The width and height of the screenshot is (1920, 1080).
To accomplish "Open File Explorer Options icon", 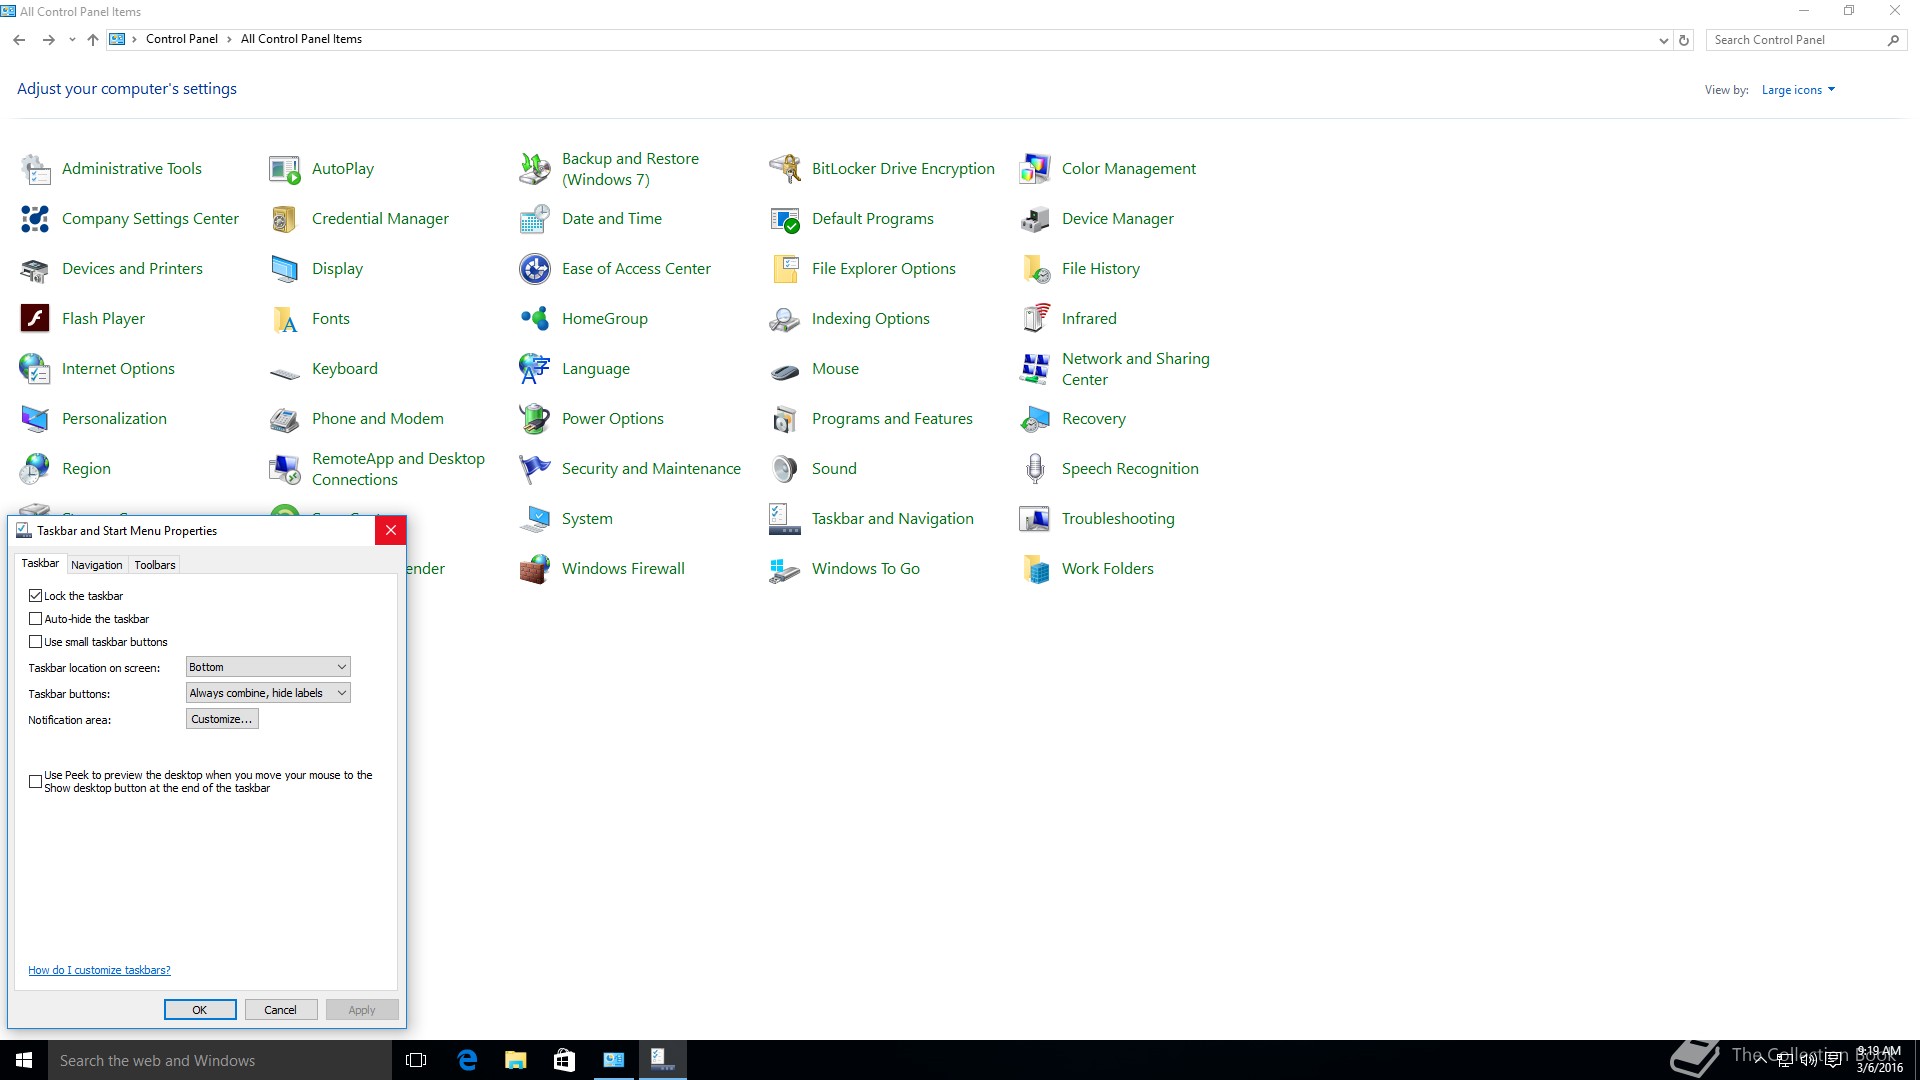I will [x=785, y=269].
